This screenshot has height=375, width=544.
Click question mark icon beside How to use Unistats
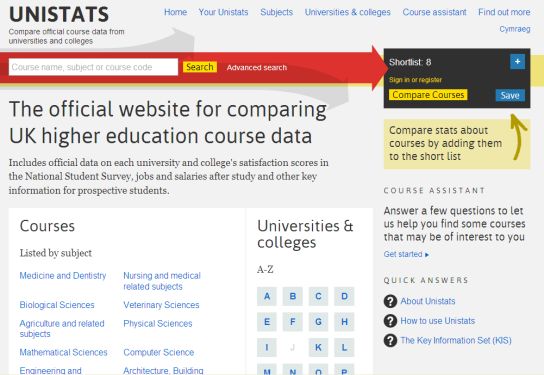(x=390, y=321)
